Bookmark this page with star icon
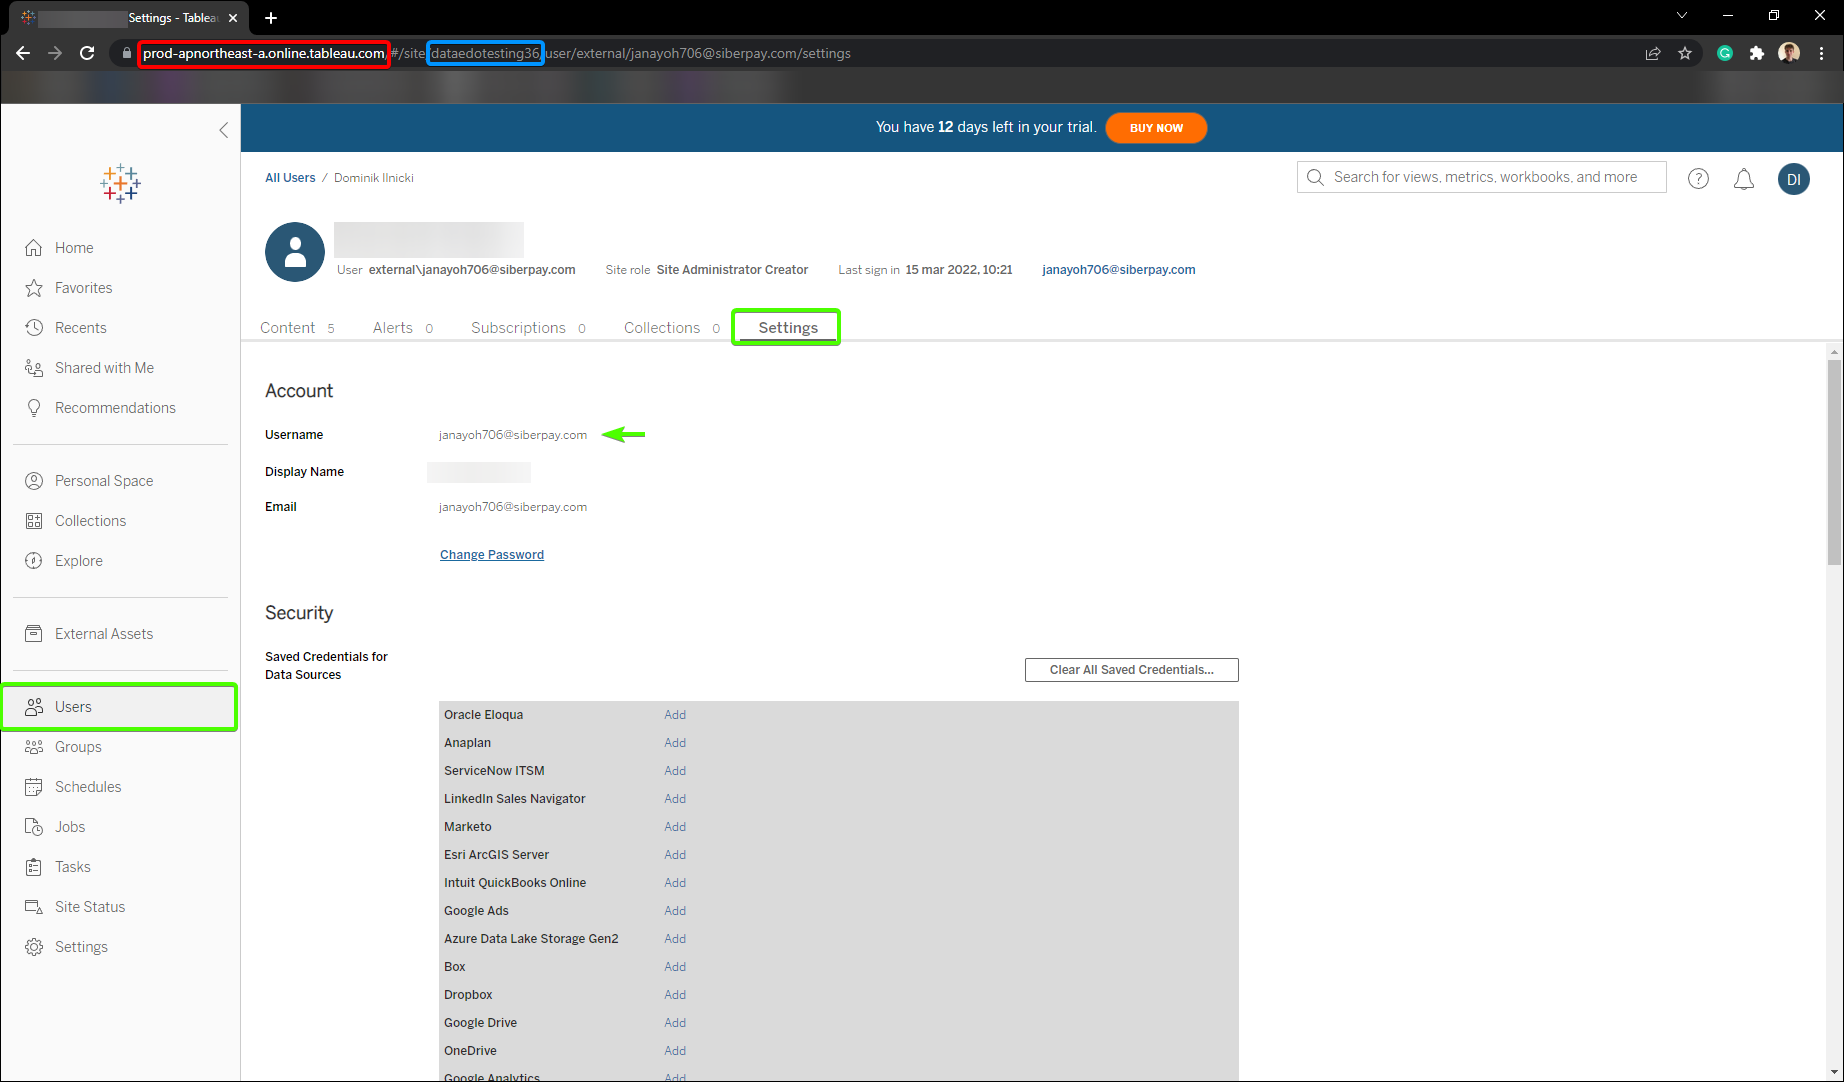 (1685, 53)
